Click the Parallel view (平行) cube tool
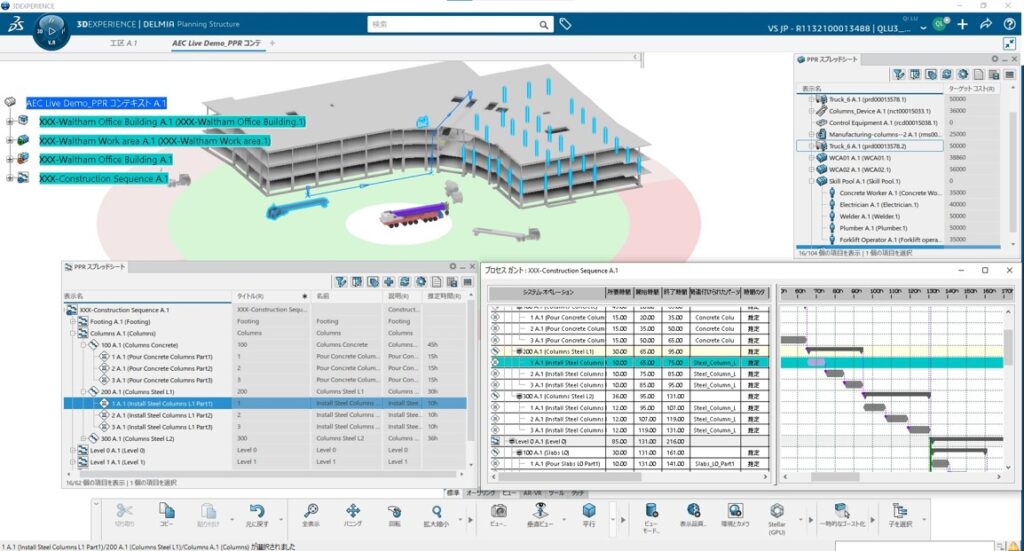Viewport: 1024px width, 551px height. pos(589,514)
